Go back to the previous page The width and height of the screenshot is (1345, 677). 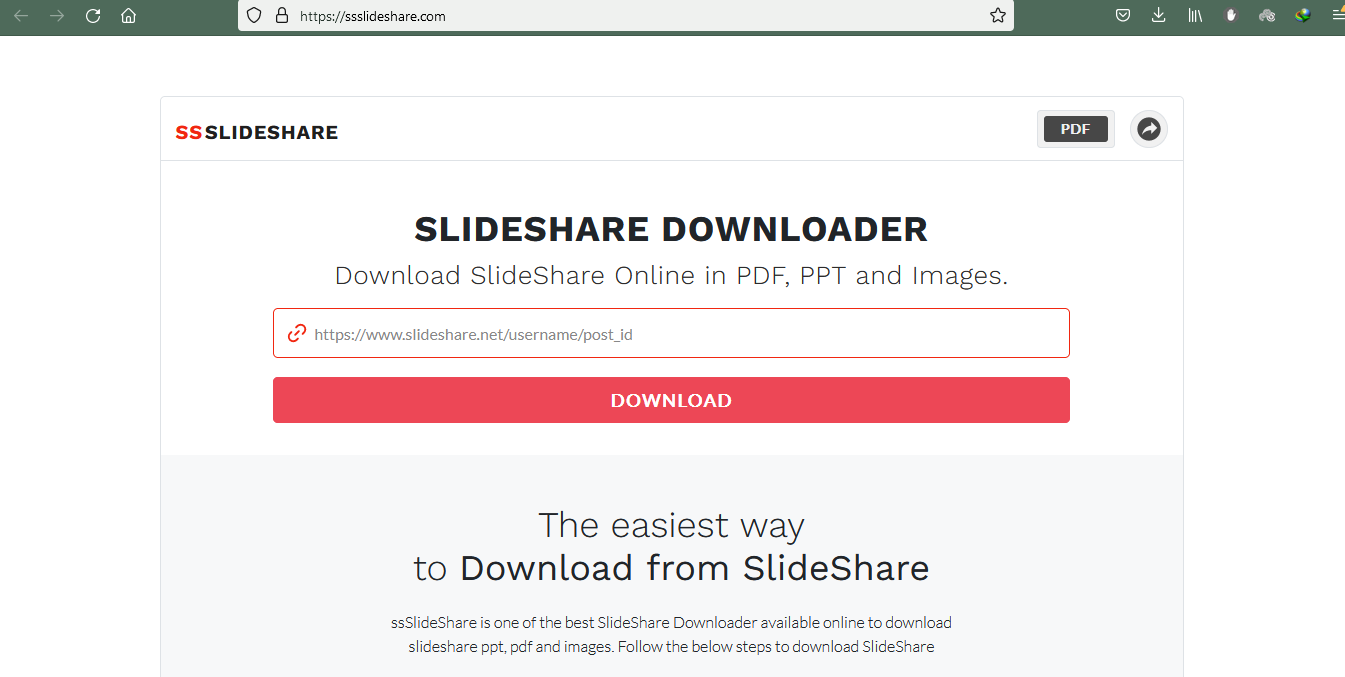[21, 16]
